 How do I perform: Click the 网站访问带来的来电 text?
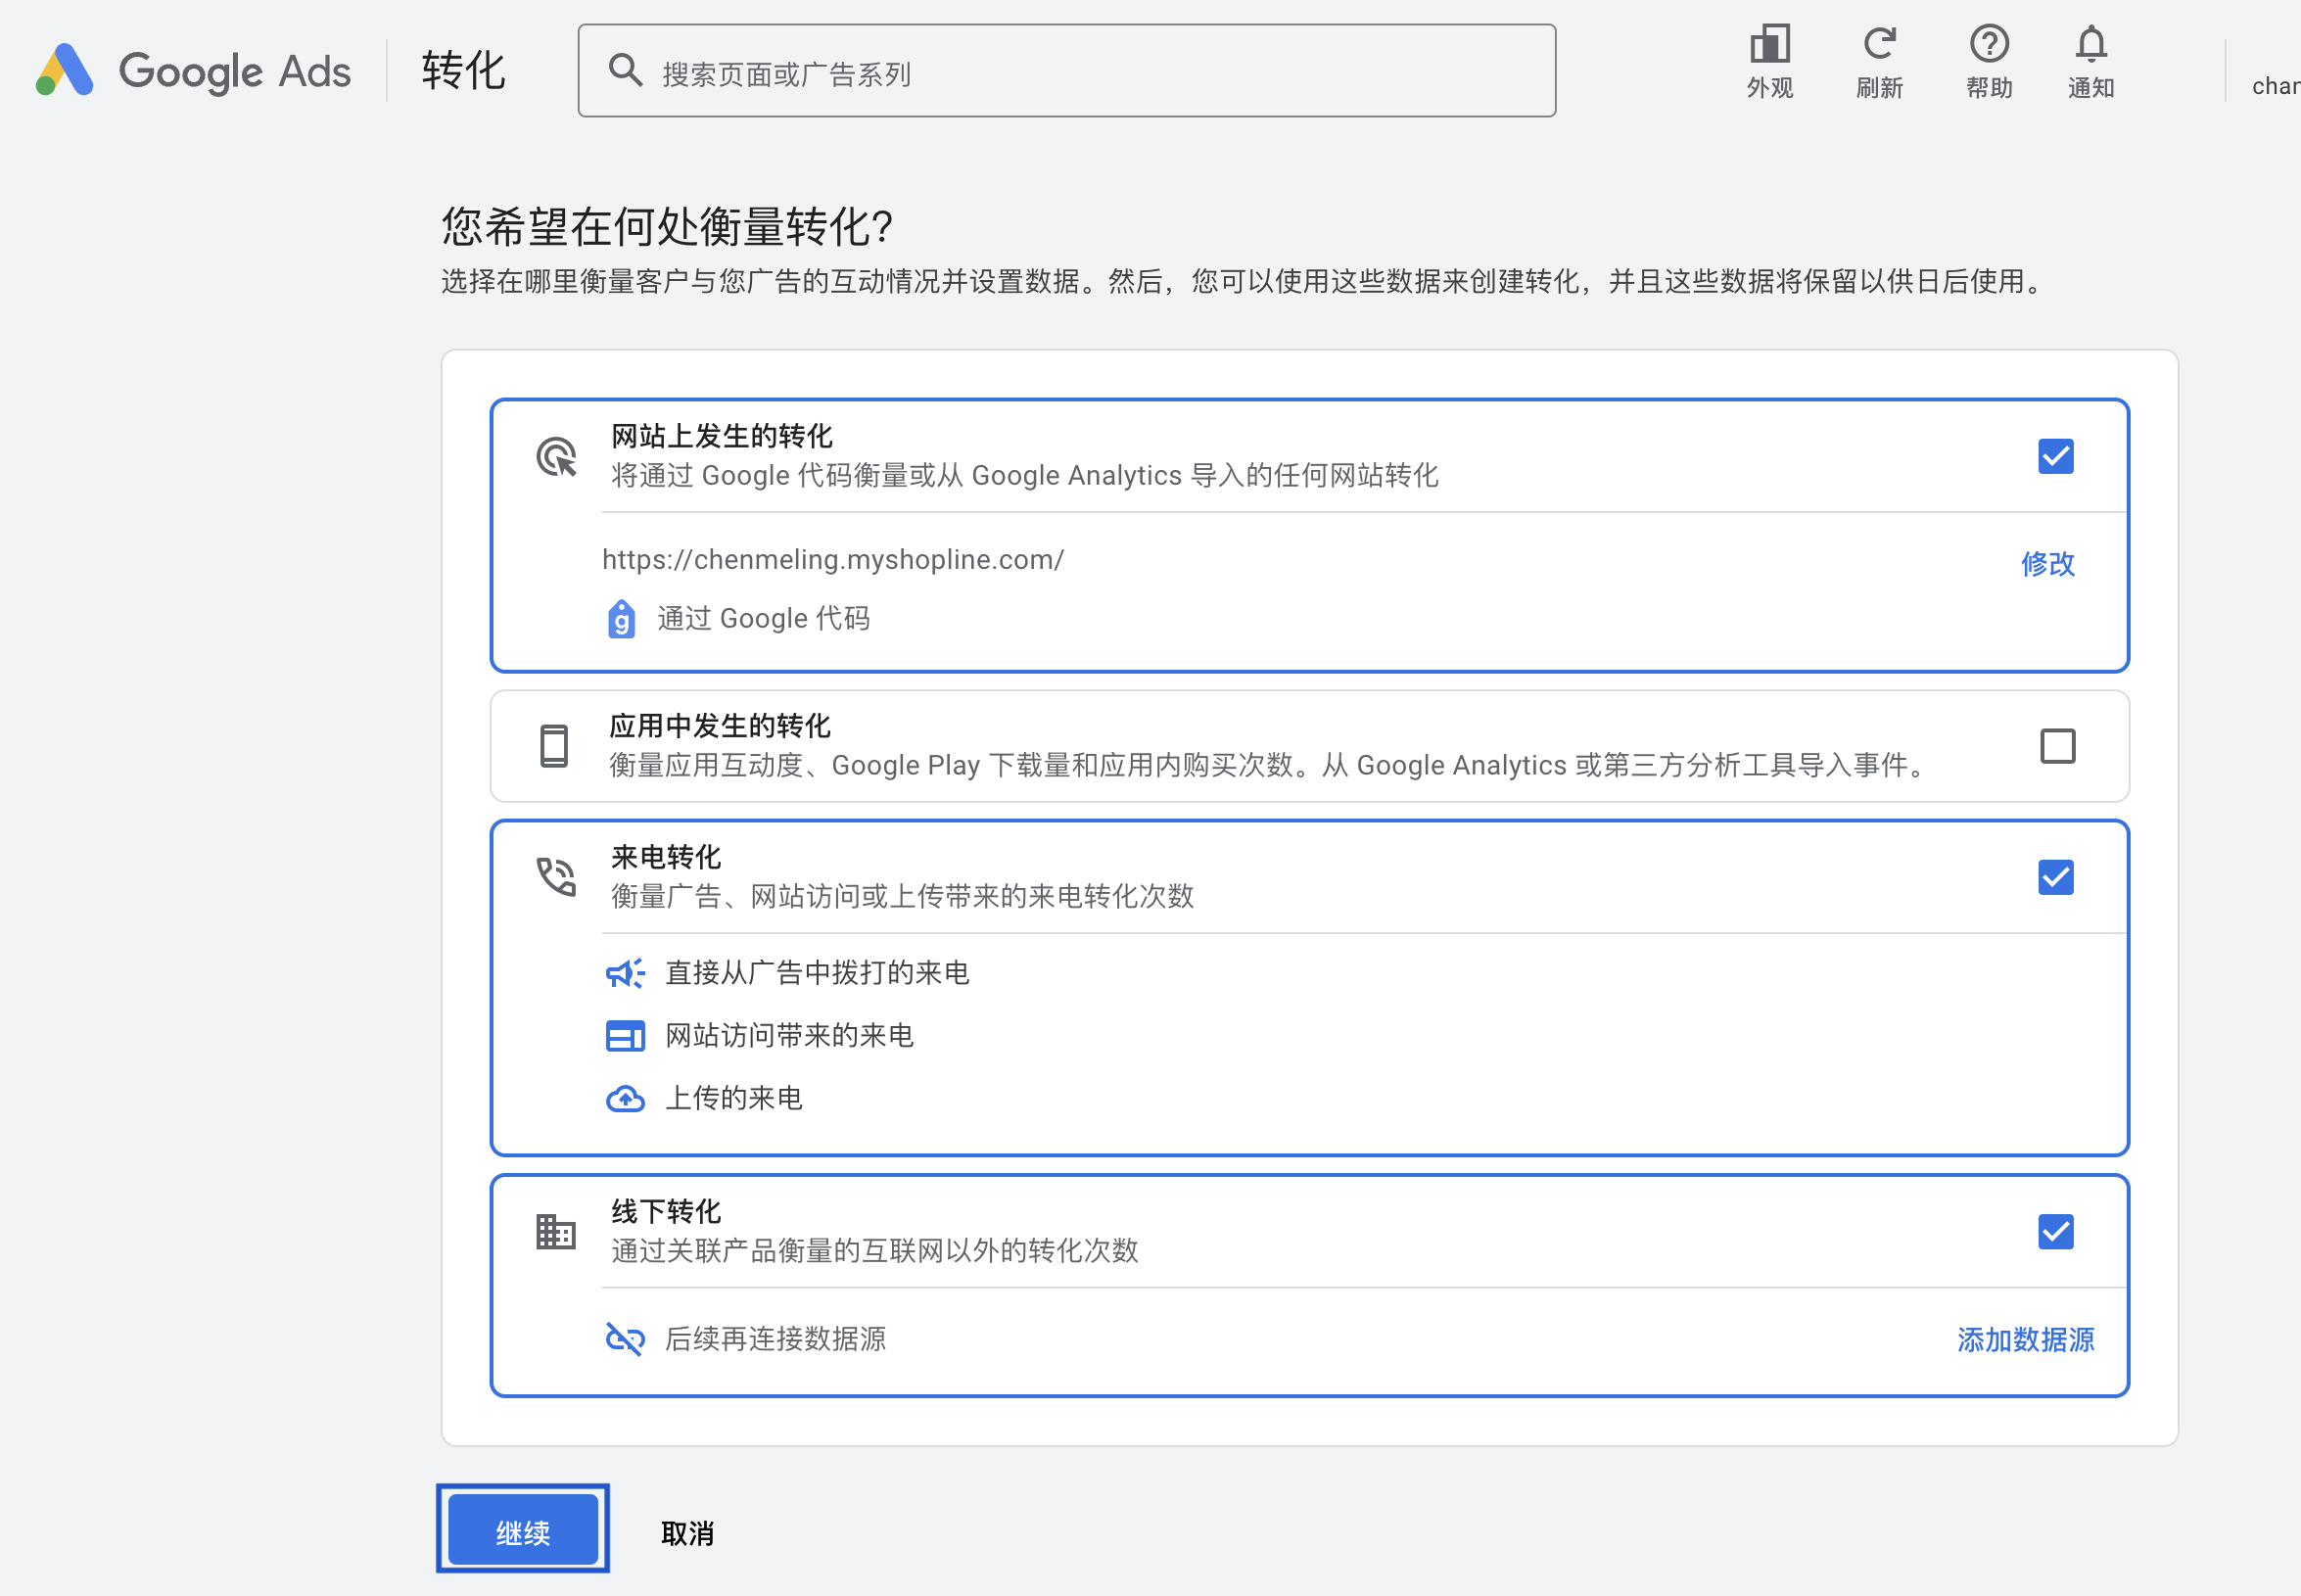[789, 1036]
